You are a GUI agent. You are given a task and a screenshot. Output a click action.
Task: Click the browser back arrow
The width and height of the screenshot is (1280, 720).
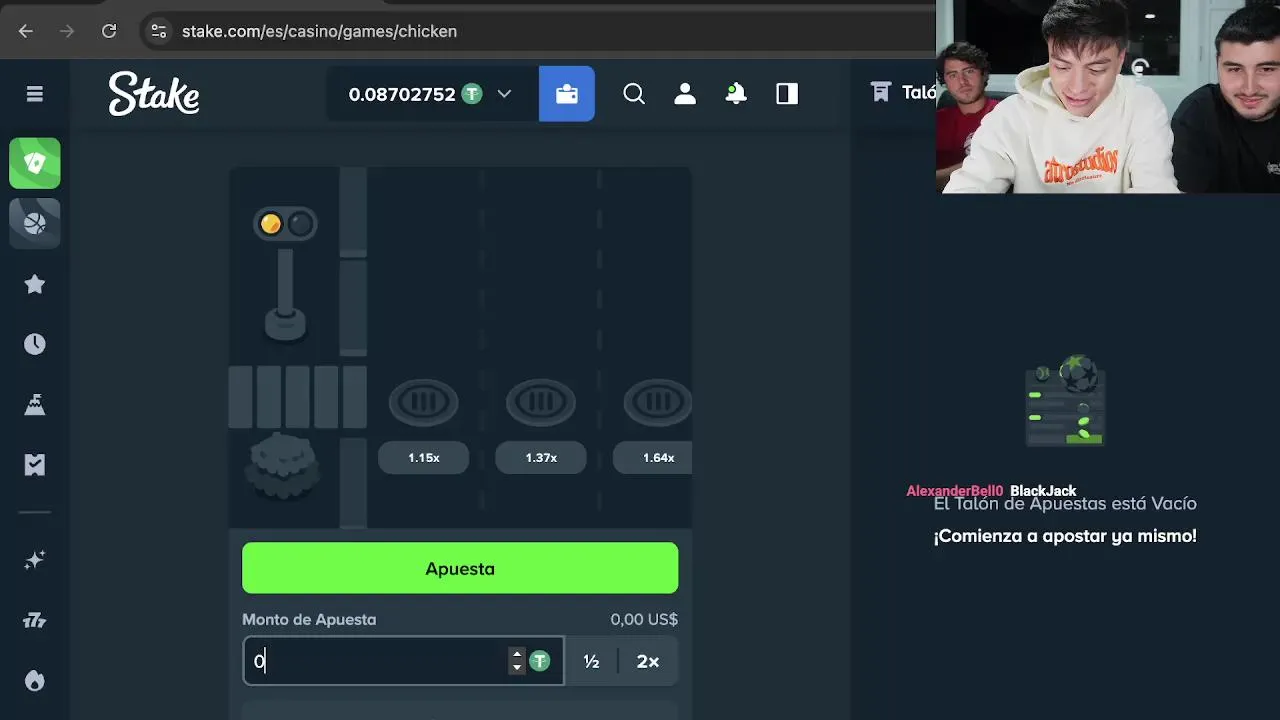pos(26,31)
